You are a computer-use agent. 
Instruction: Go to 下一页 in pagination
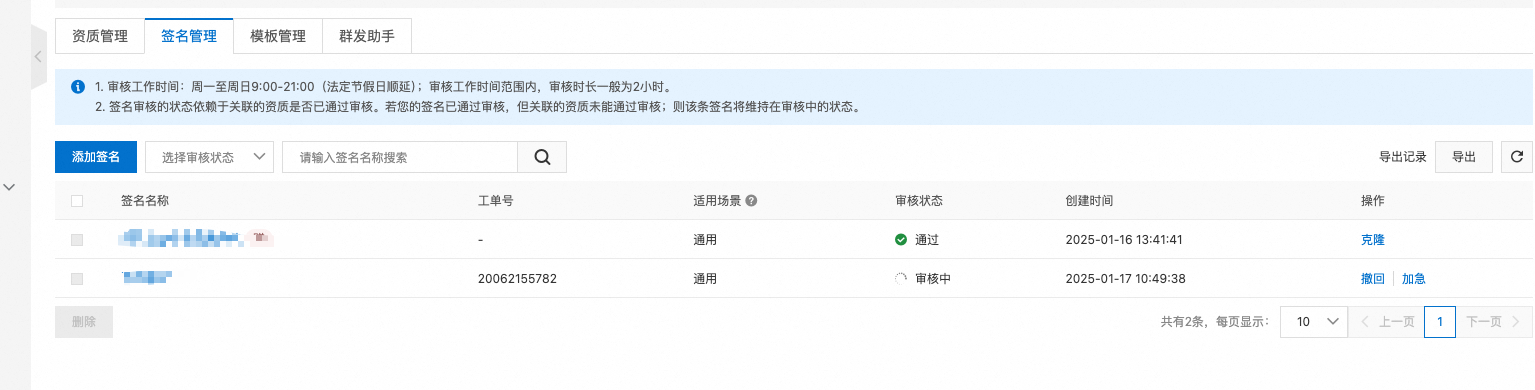point(1494,322)
